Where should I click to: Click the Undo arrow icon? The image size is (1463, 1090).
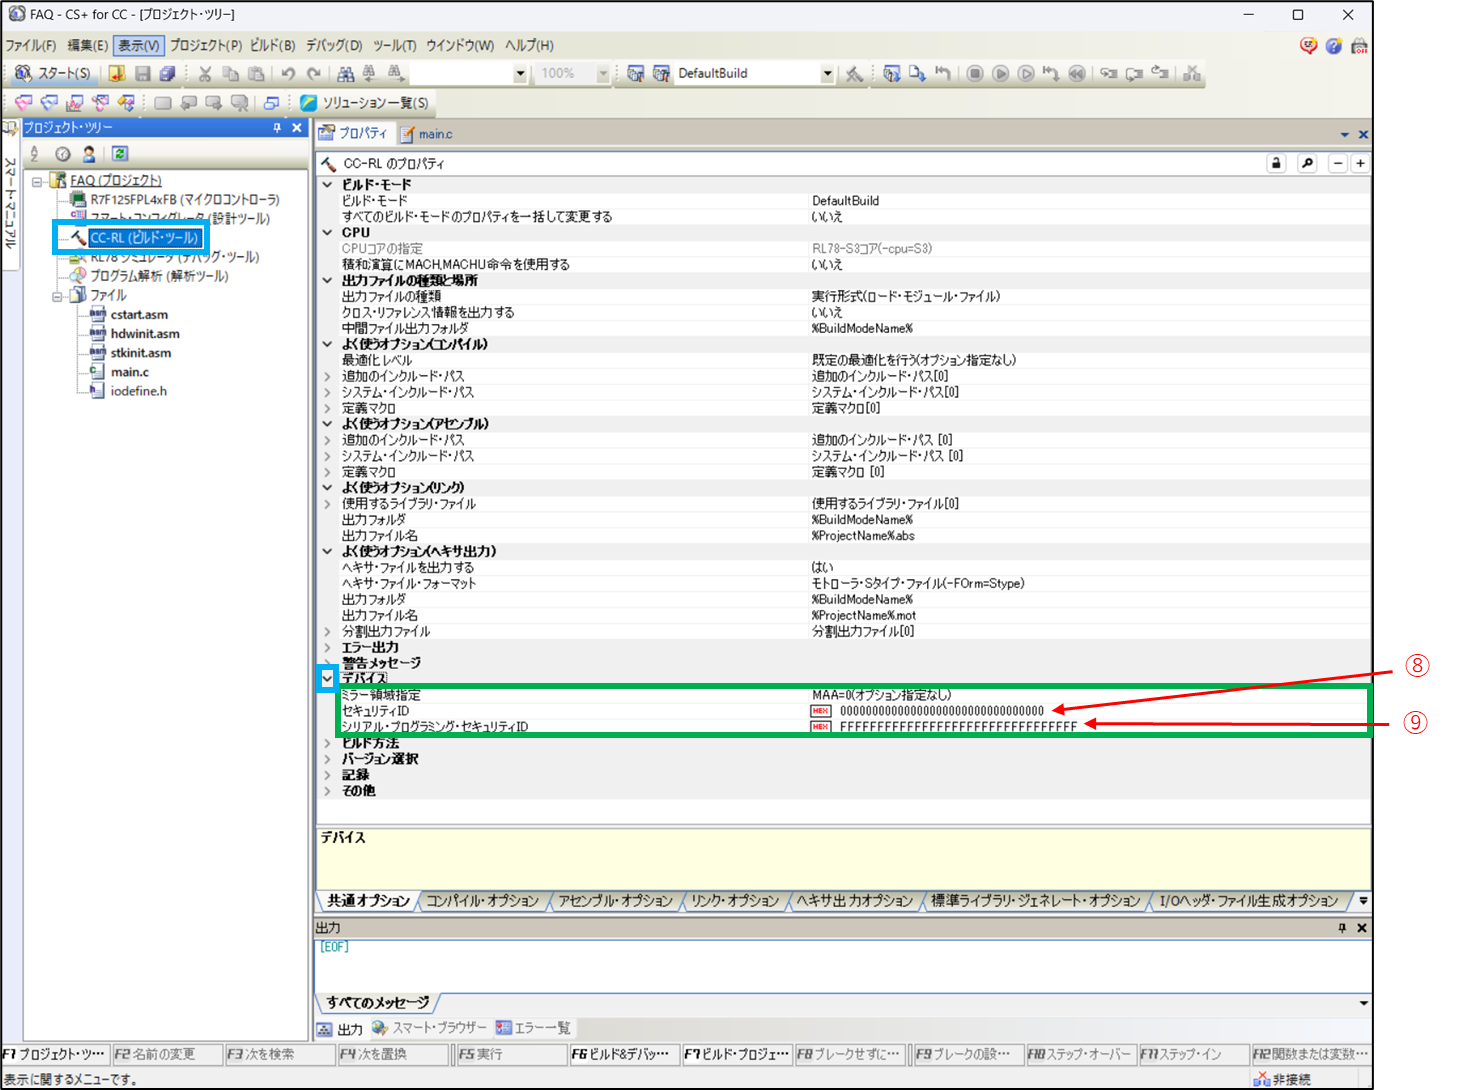click(x=288, y=73)
